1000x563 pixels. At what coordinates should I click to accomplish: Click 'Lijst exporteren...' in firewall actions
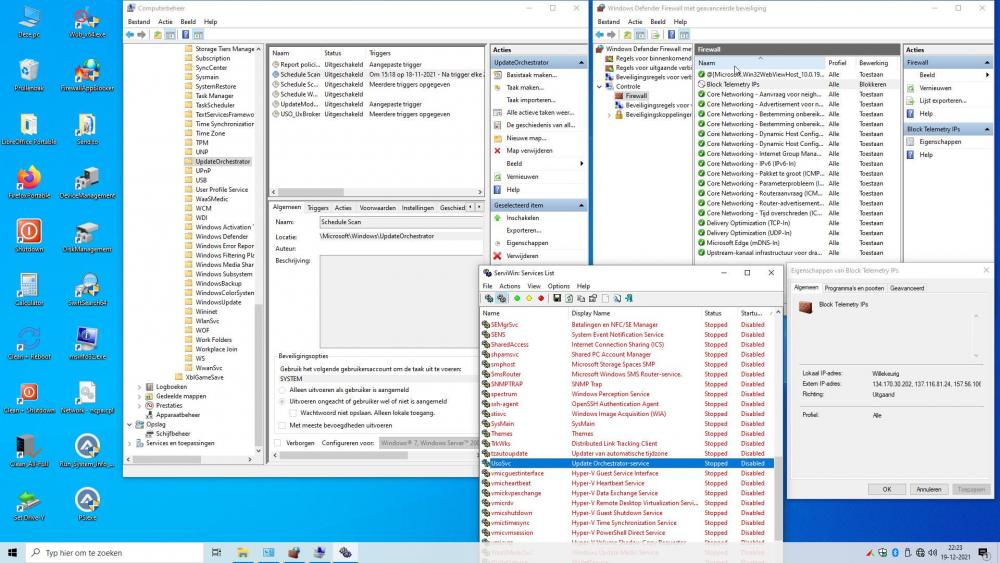tap(942, 100)
